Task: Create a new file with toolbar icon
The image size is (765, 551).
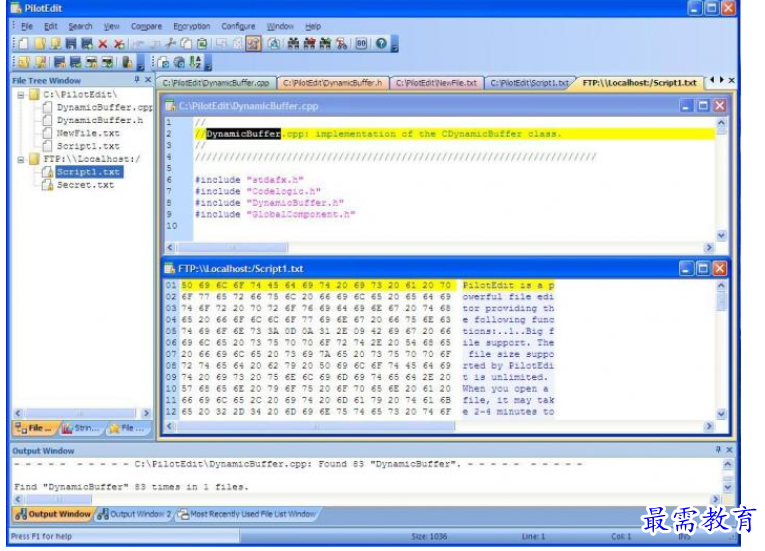Action: coord(23,44)
